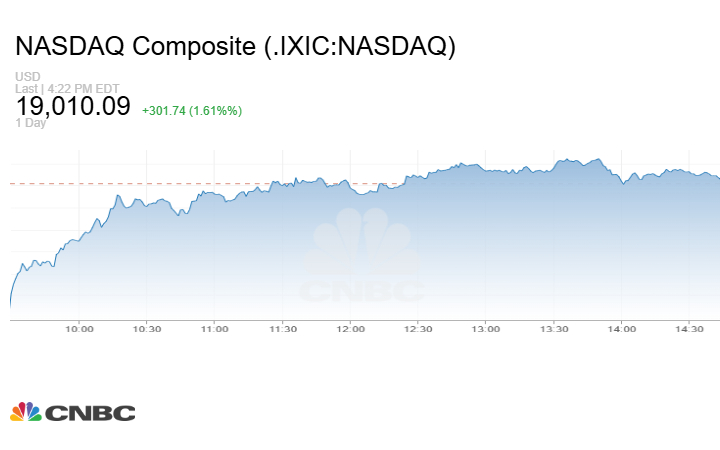Select the 14:00 mark on the time axis

pos(622,329)
